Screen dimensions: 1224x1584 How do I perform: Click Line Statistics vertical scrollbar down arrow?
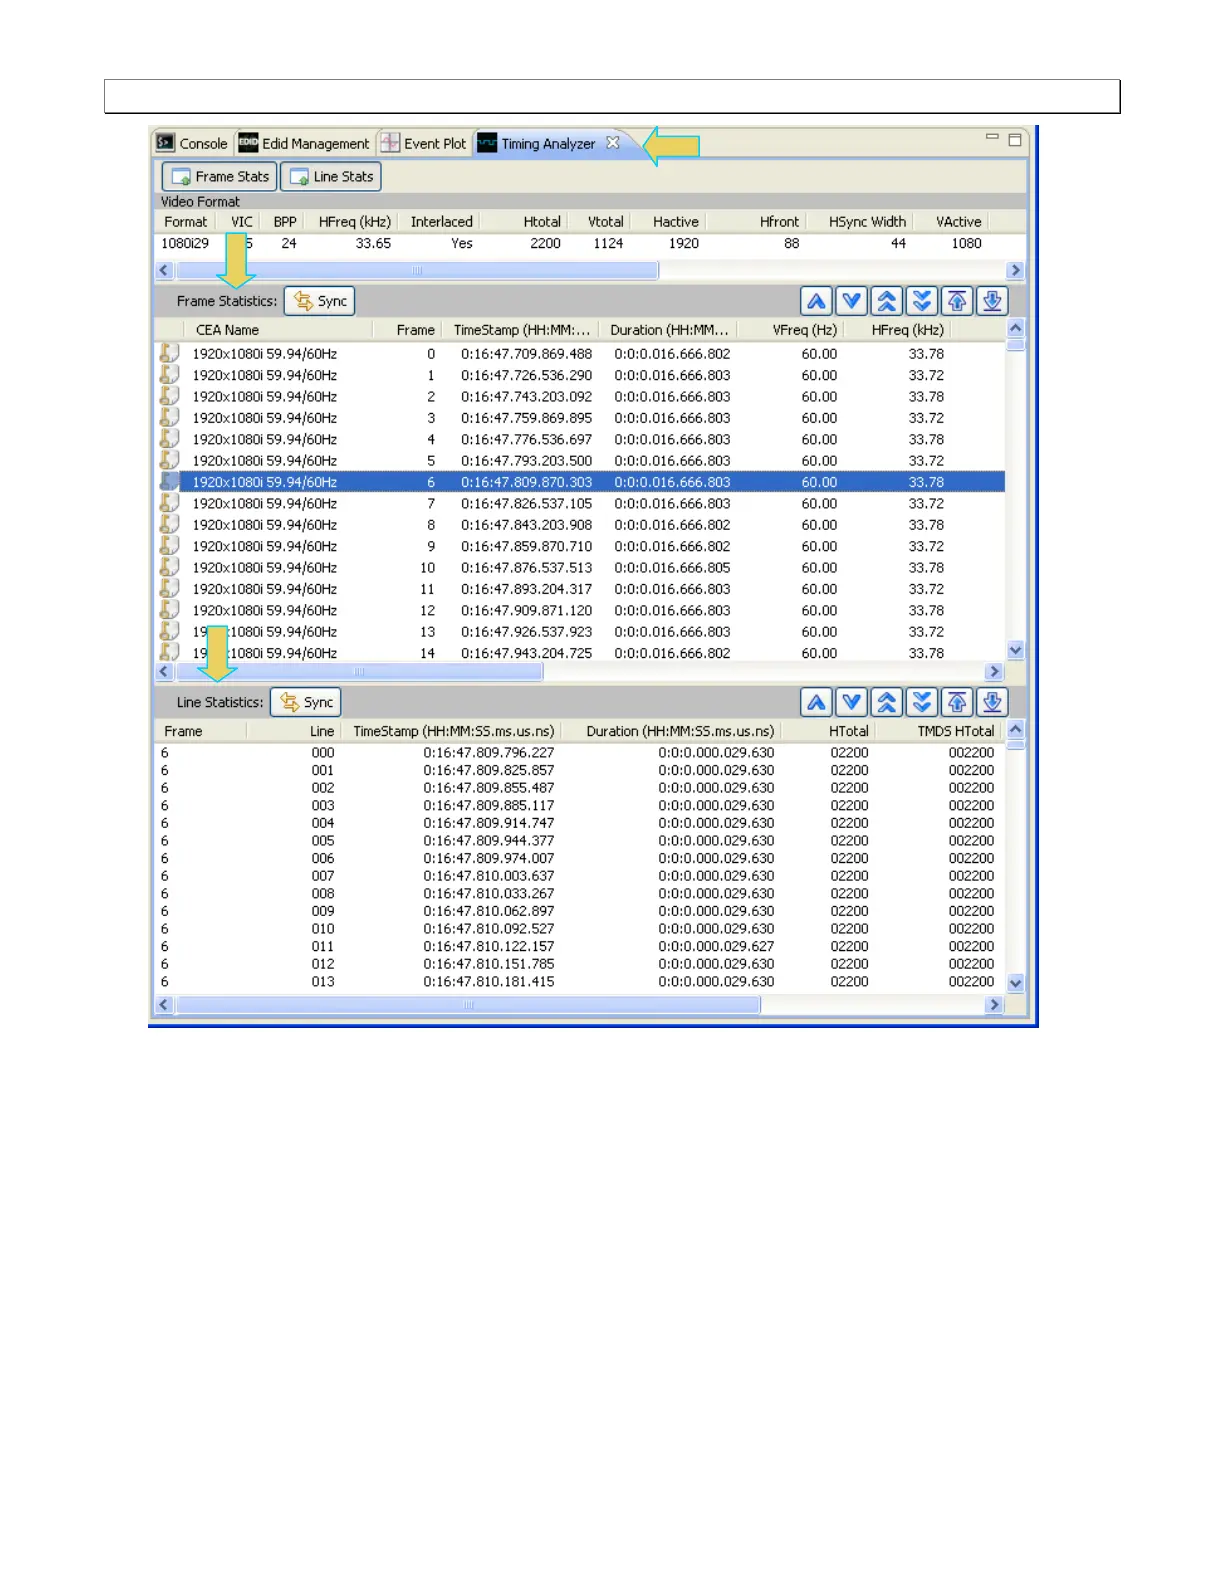click(x=1016, y=983)
